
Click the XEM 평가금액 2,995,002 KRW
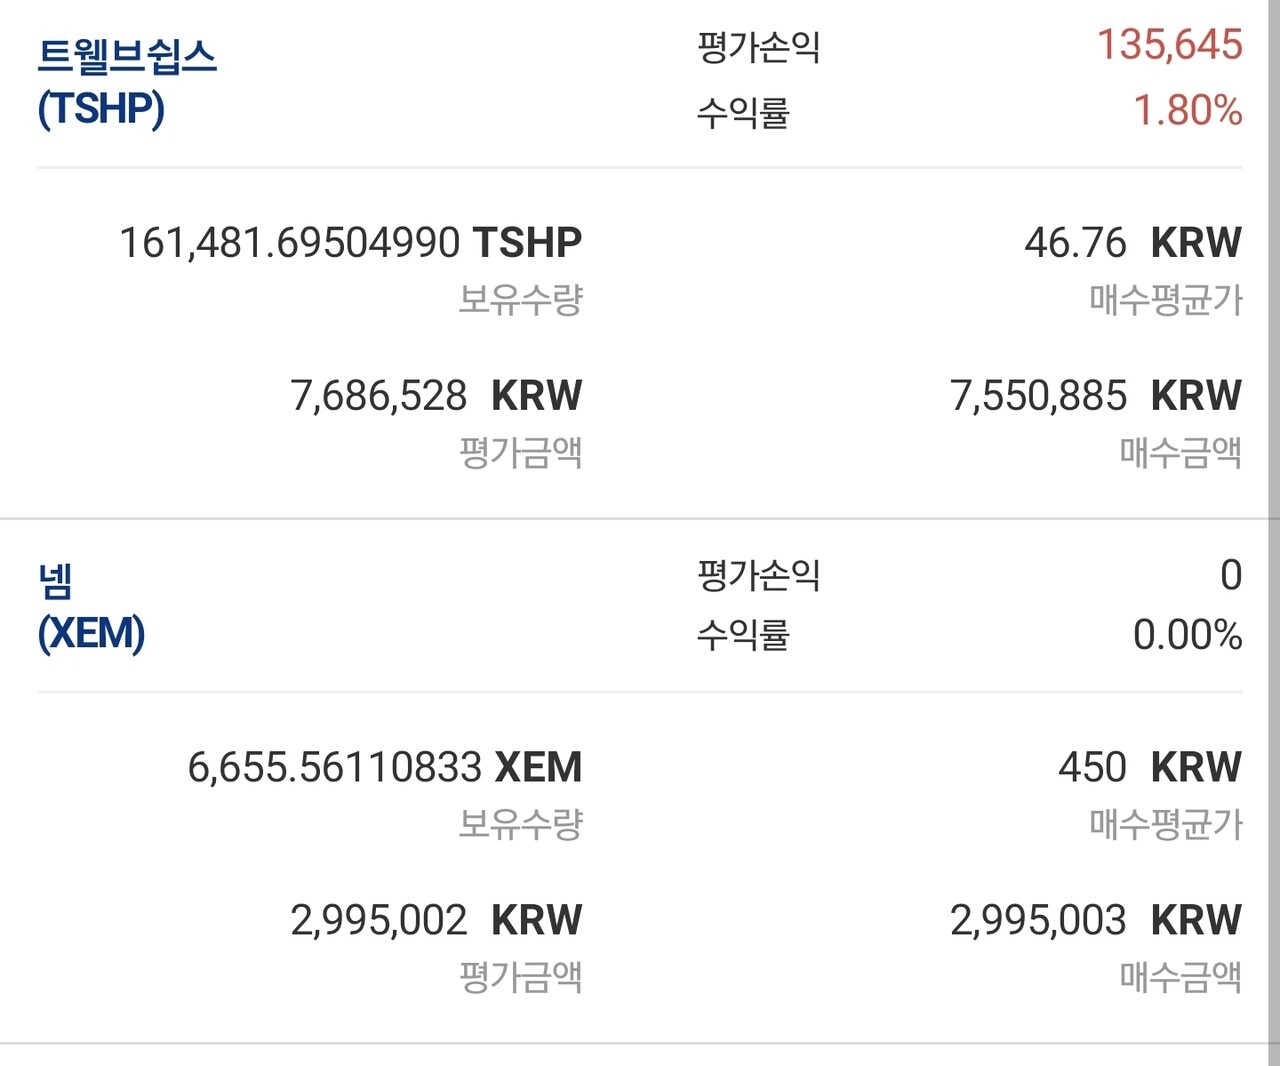(x=435, y=918)
